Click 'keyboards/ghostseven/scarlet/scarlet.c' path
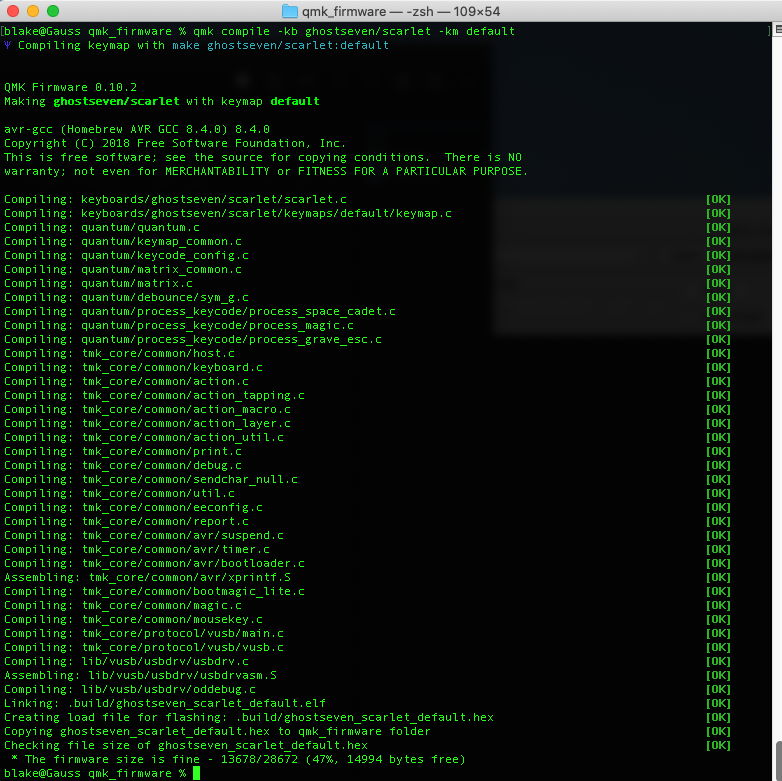Screen dimensions: 782x781 click(x=214, y=199)
